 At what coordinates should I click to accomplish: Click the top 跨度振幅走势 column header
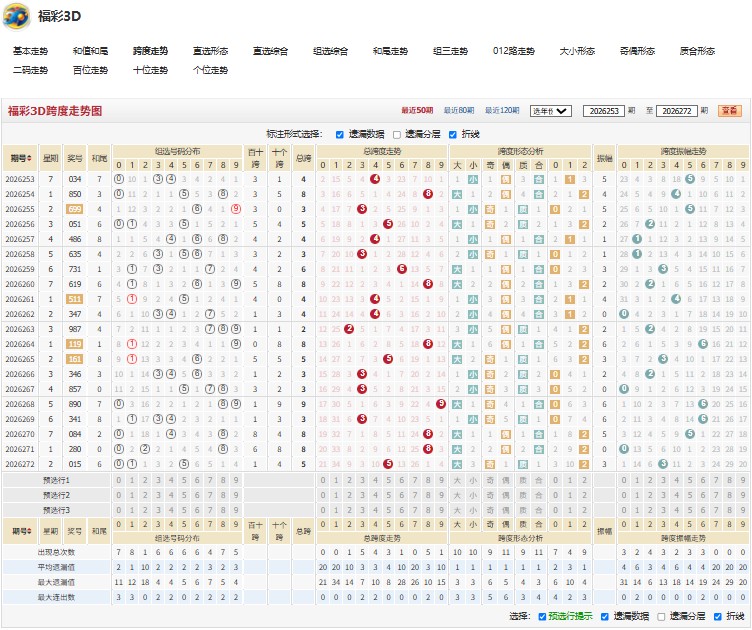click(683, 152)
